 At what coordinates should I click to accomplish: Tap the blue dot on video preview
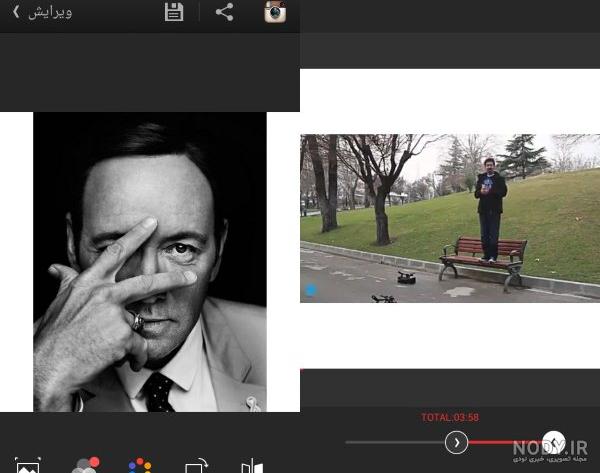tap(311, 290)
